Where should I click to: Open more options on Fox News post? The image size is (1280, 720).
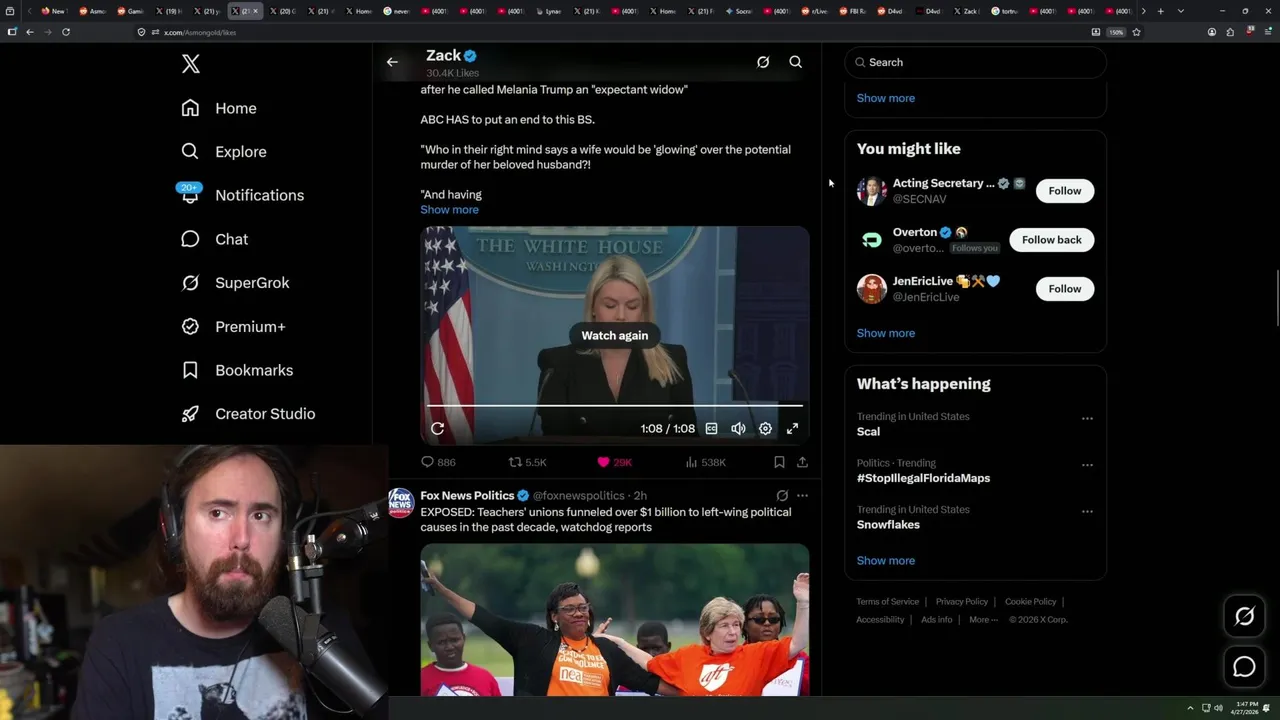click(802, 495)
